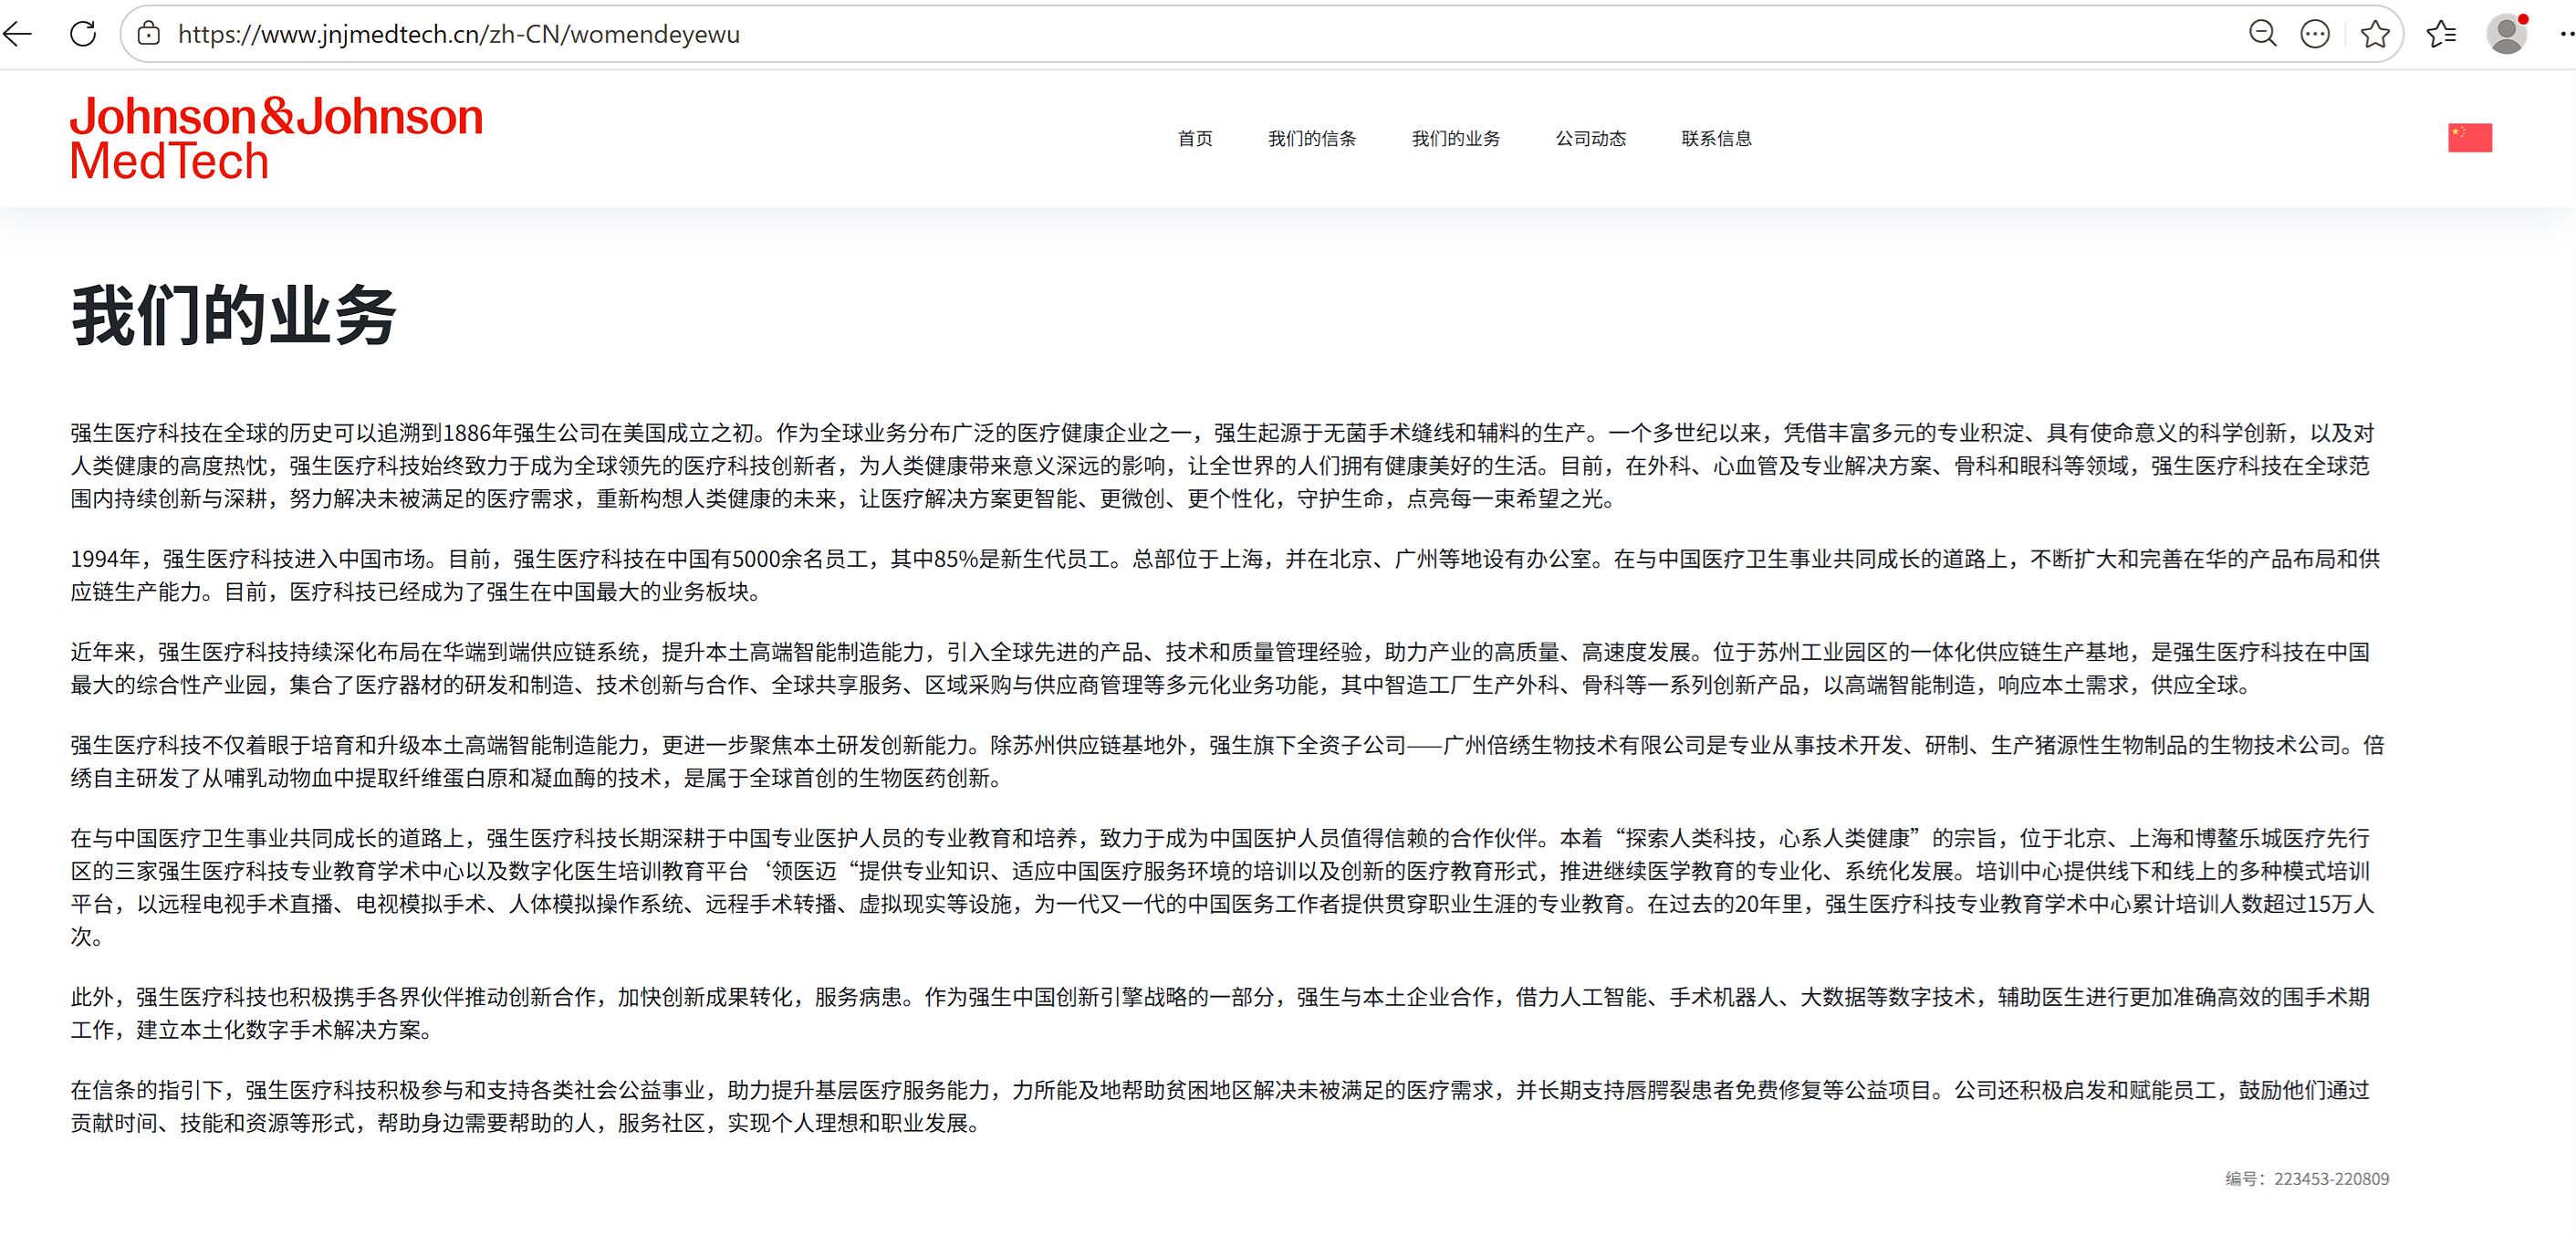The height and width of the screenshot is (1236, 2576).
Task: Click the paragraph starting 在信条的指引下
Action: 1220,1106
